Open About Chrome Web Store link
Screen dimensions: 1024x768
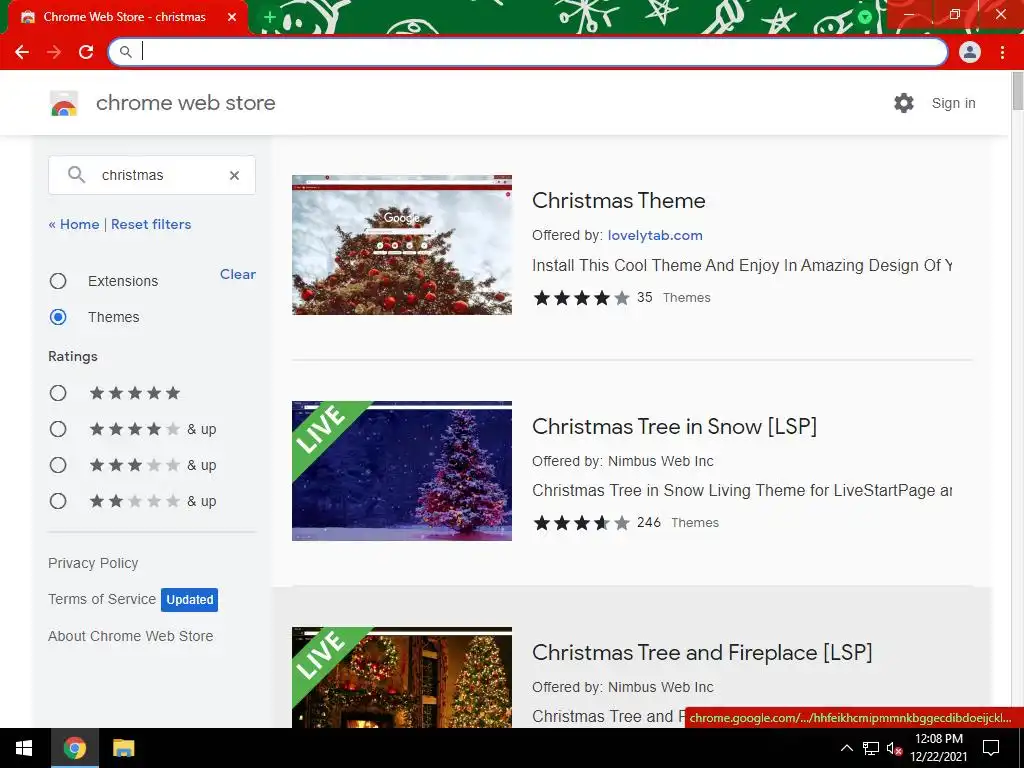tap(131, 636)
